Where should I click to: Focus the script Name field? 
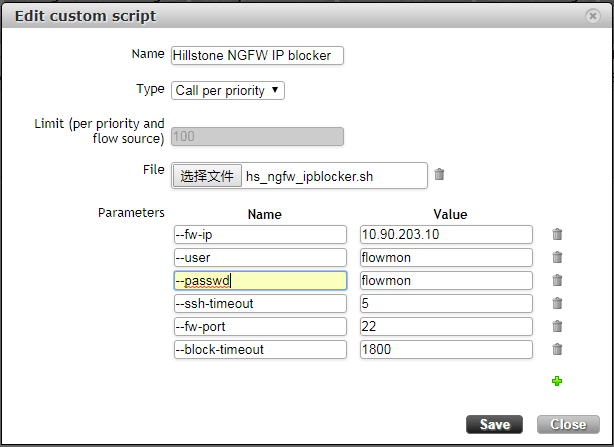click(x=258, y=55)
